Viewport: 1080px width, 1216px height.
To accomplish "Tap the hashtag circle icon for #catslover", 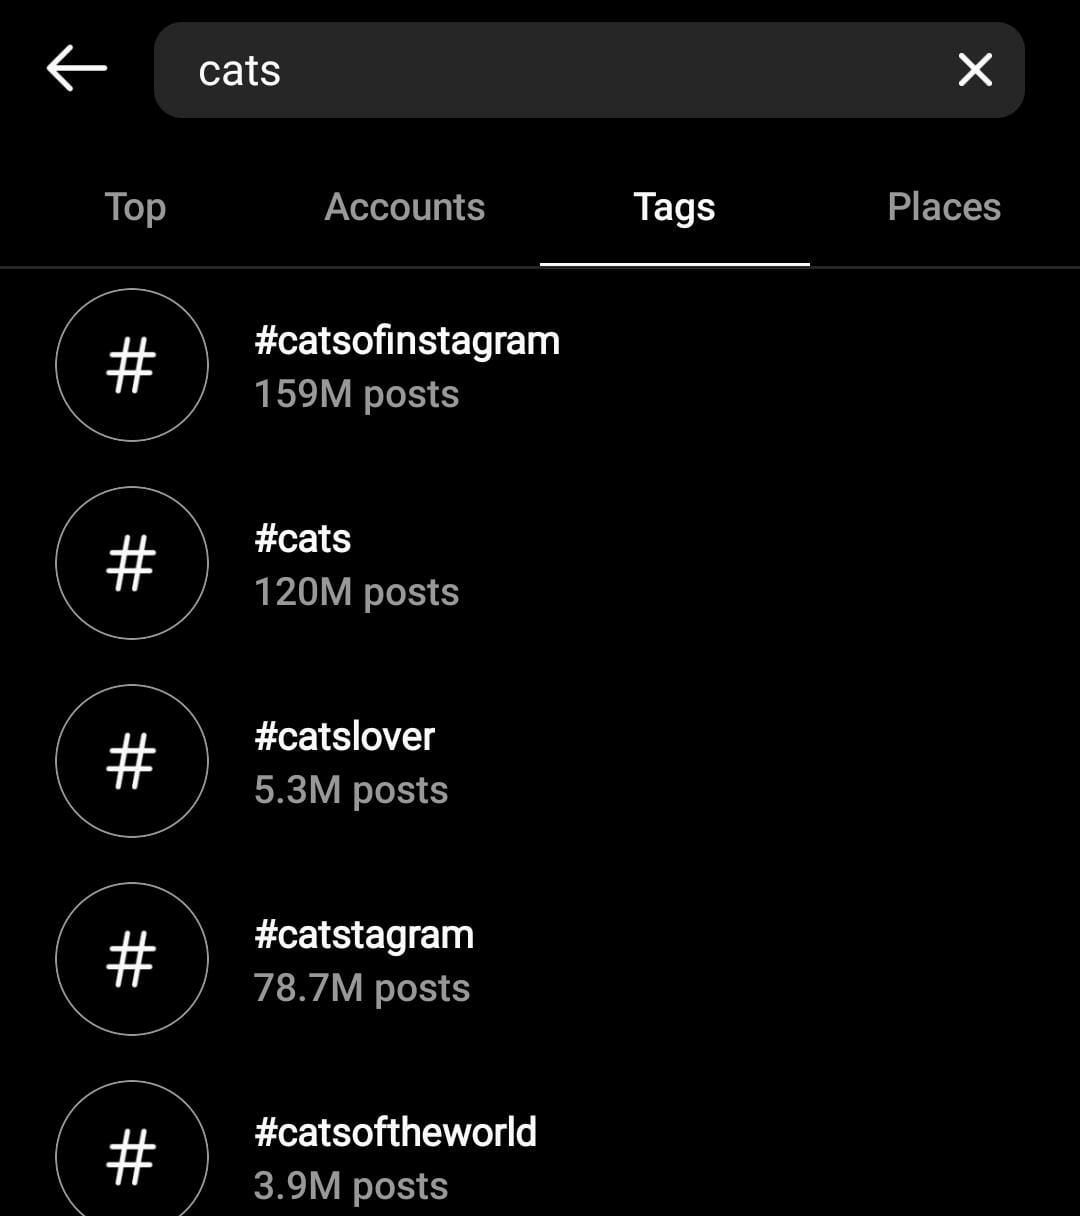I will pos(132,761).
